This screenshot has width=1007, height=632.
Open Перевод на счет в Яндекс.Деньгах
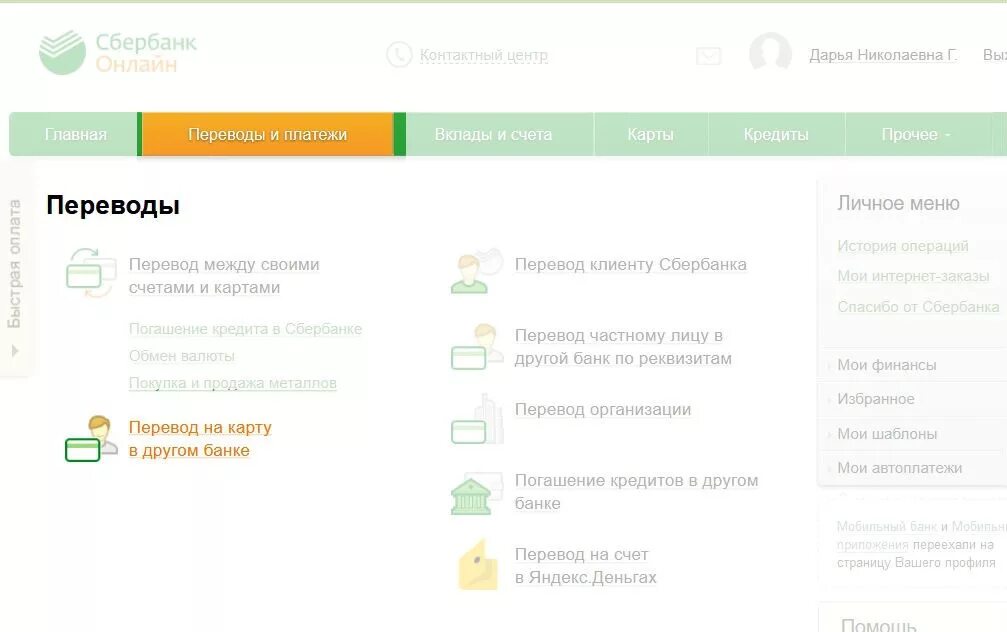tap(586, 566)
